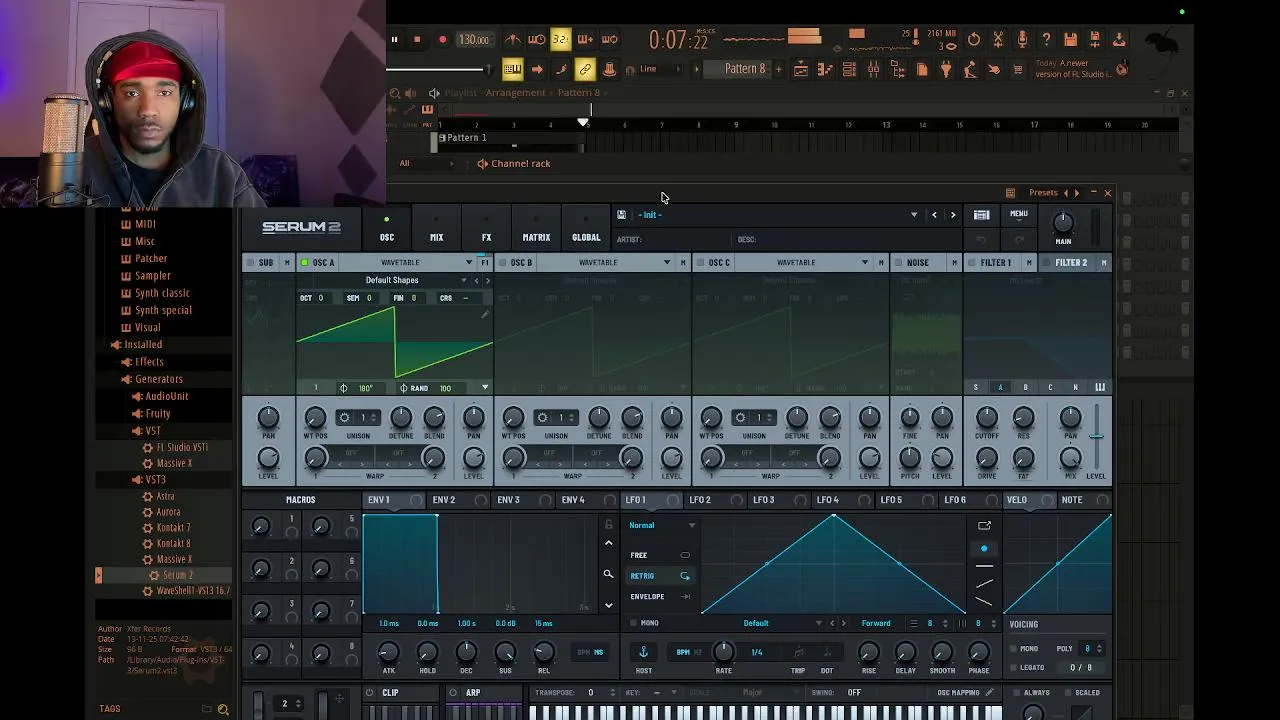Check the LFO MONO checkbox

pos(633,623)
